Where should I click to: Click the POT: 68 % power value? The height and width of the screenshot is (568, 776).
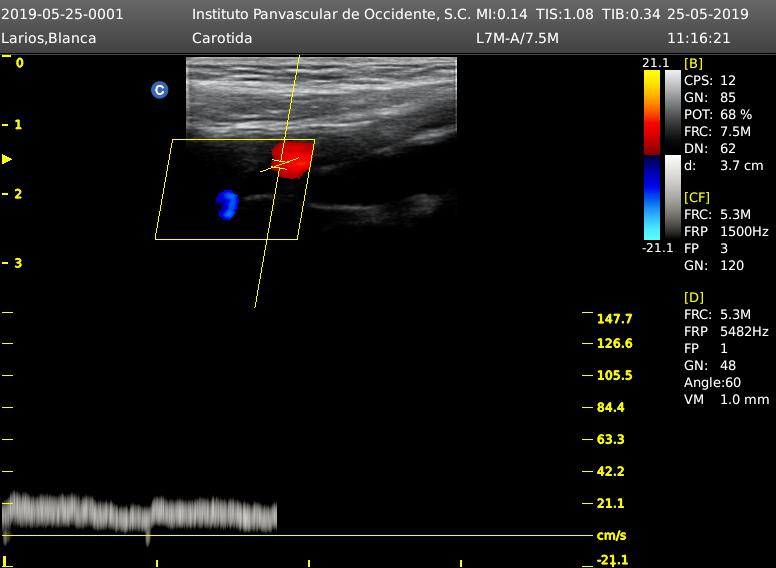pyautogui.click(x=718, y=114)
